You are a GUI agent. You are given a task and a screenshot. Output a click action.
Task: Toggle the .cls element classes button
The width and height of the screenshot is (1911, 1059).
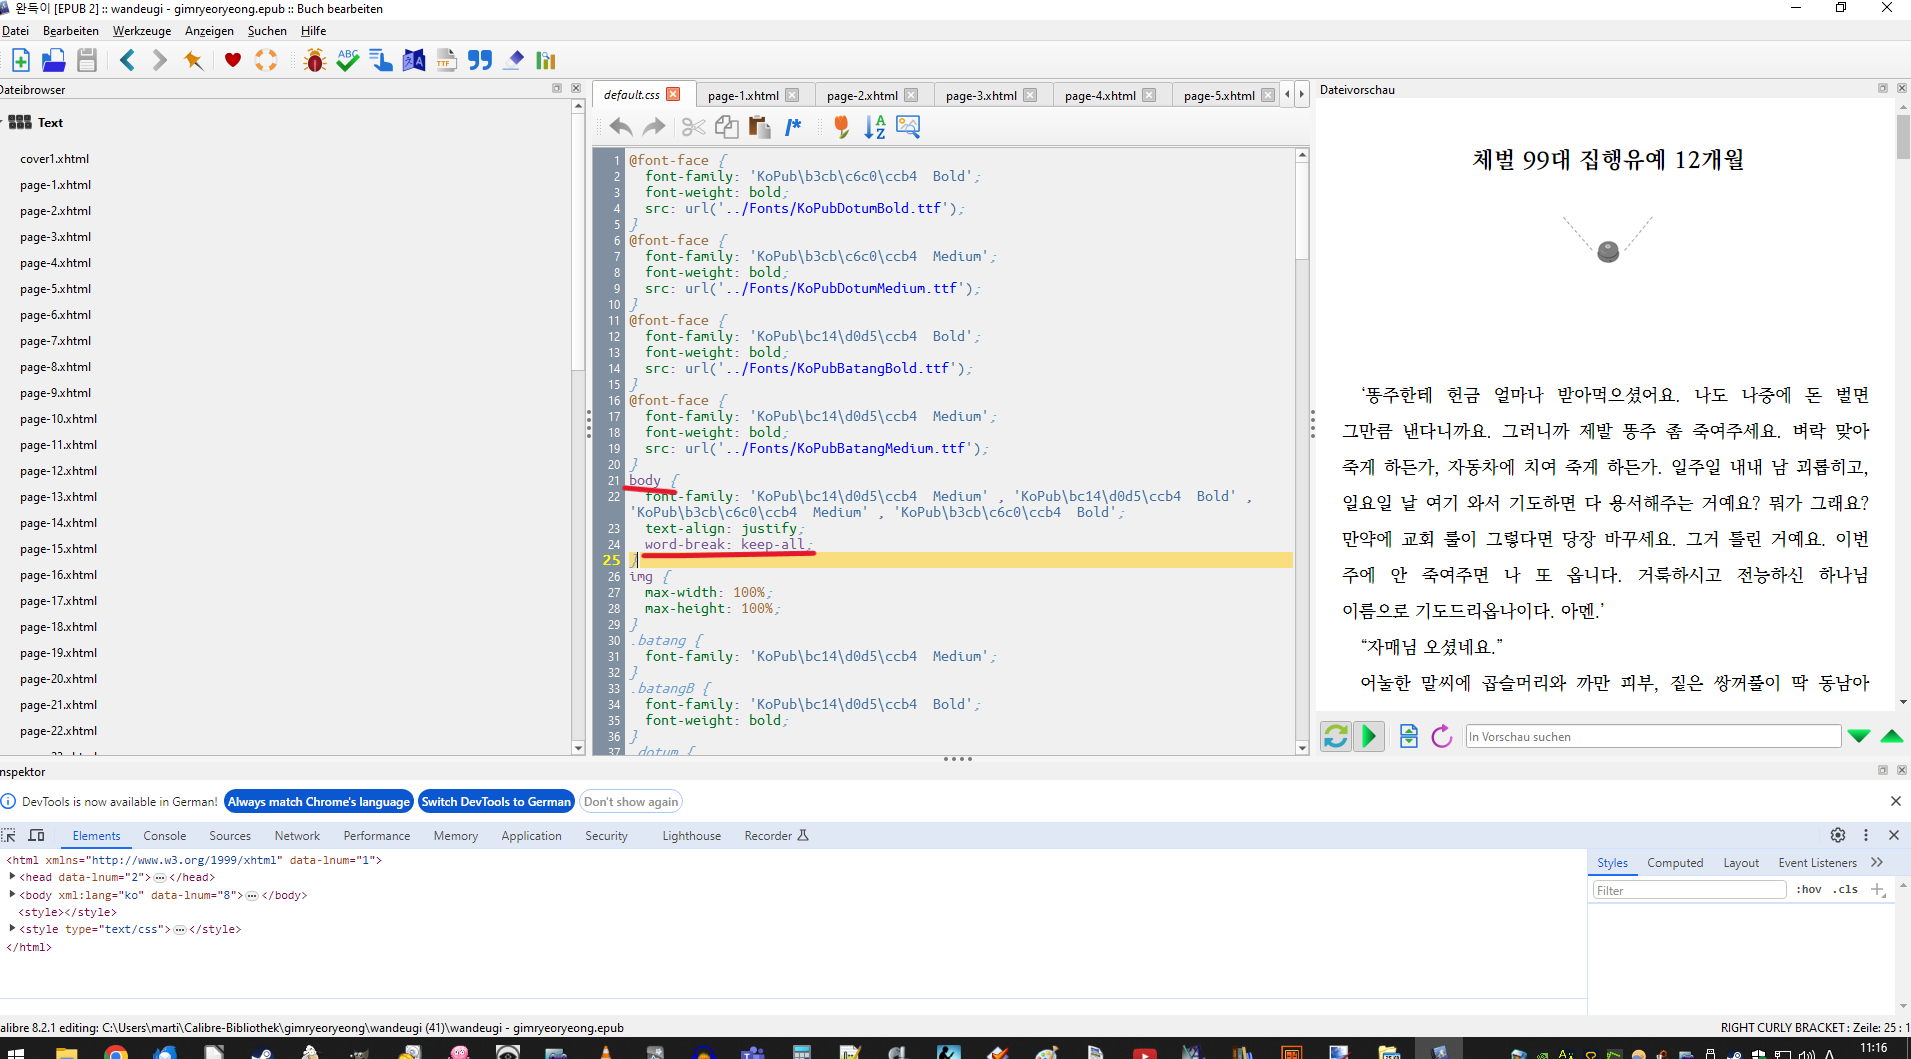pyautogui.click(x=1845, y=890)
